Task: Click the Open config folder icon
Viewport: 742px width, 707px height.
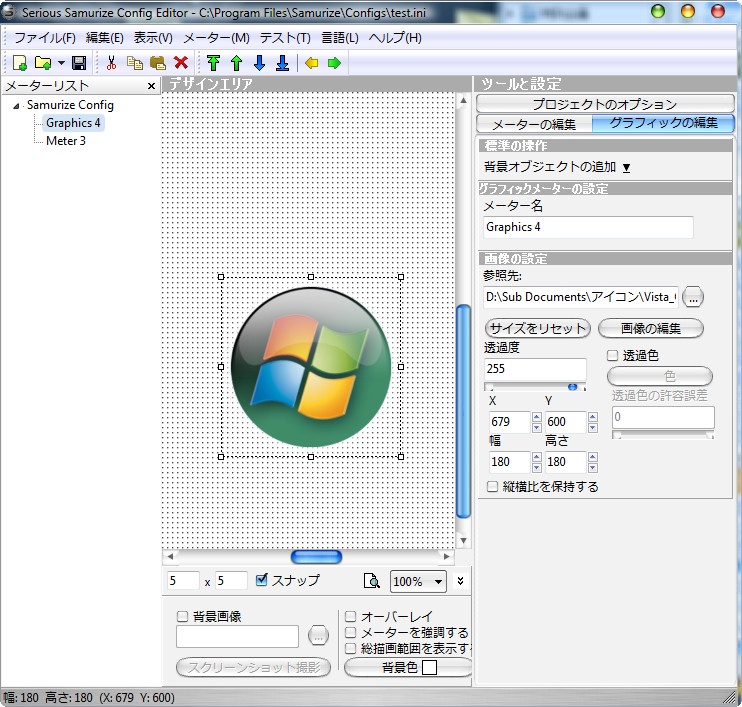Action: coord(43,63)
